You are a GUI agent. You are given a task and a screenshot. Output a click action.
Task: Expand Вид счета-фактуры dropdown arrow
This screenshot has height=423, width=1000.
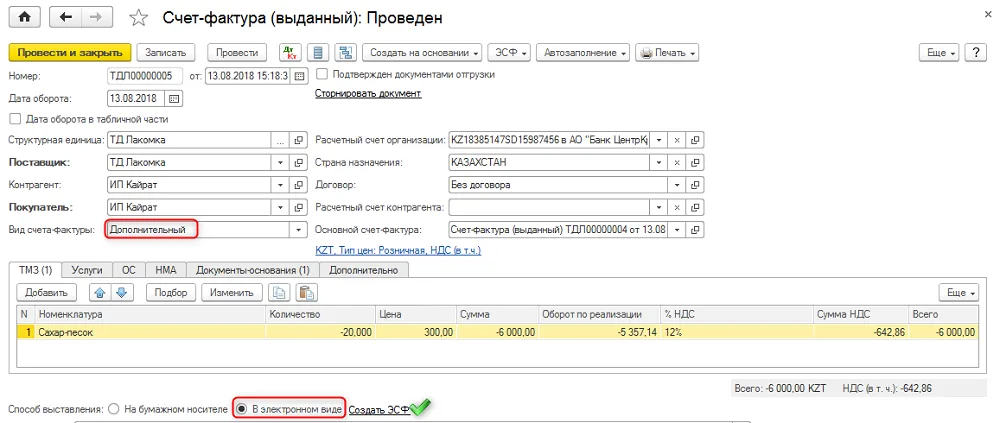(x=298, y=230)
